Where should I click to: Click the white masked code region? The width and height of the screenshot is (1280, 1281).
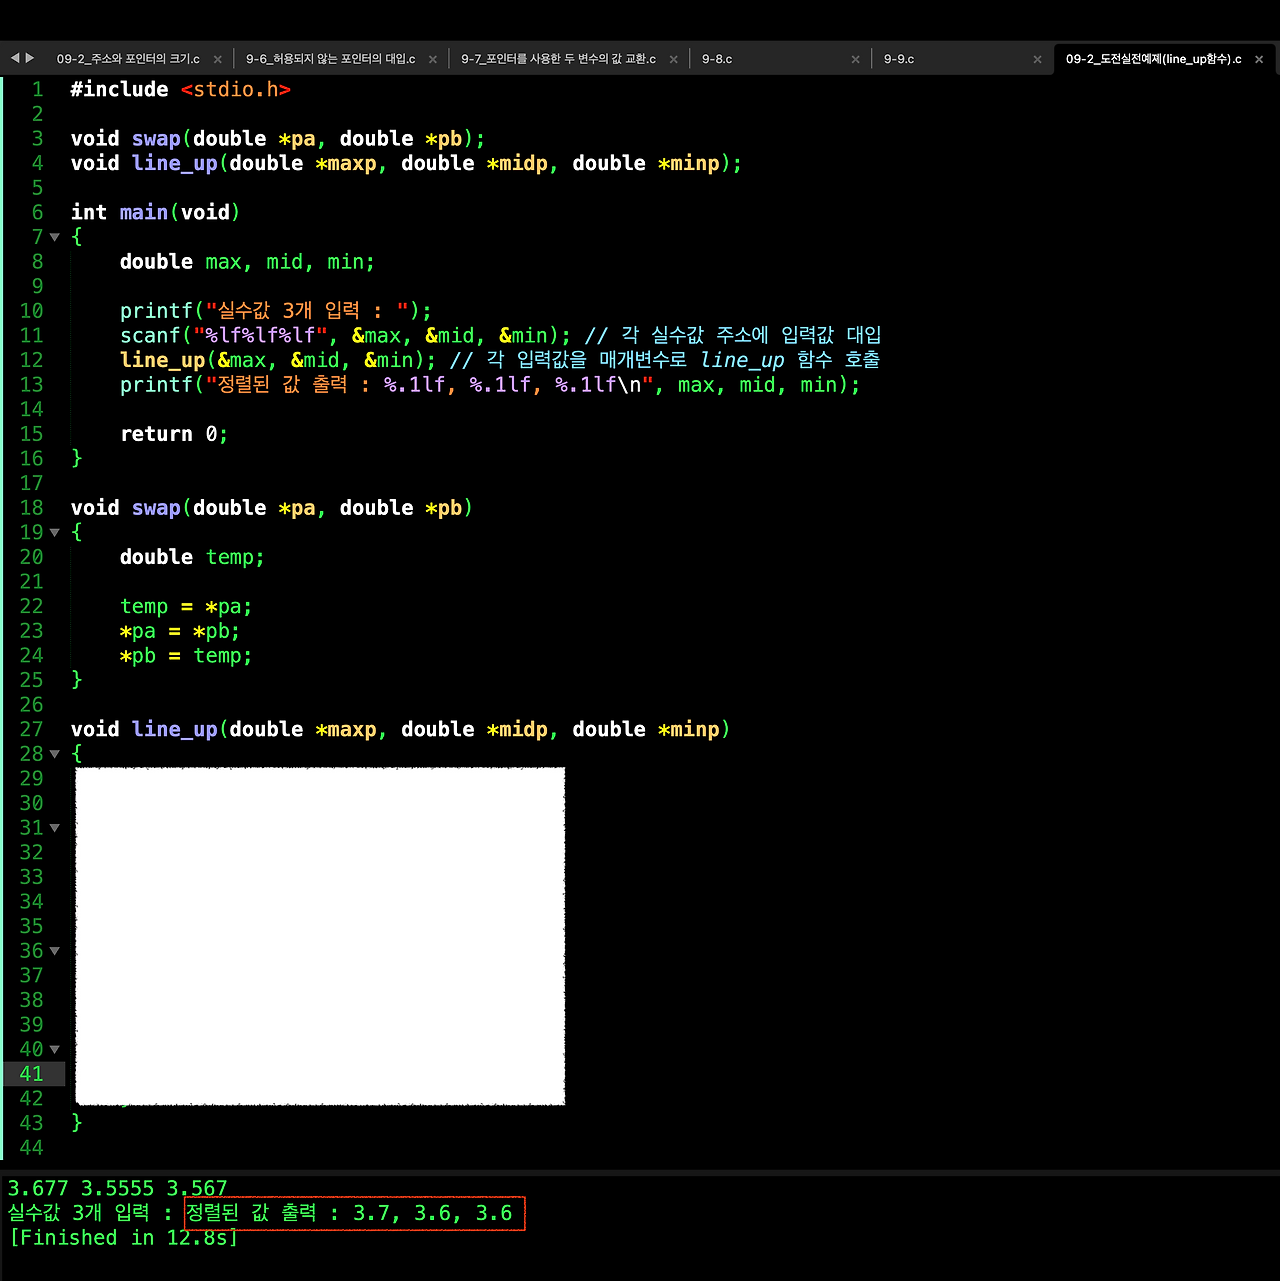click(320, 935)
